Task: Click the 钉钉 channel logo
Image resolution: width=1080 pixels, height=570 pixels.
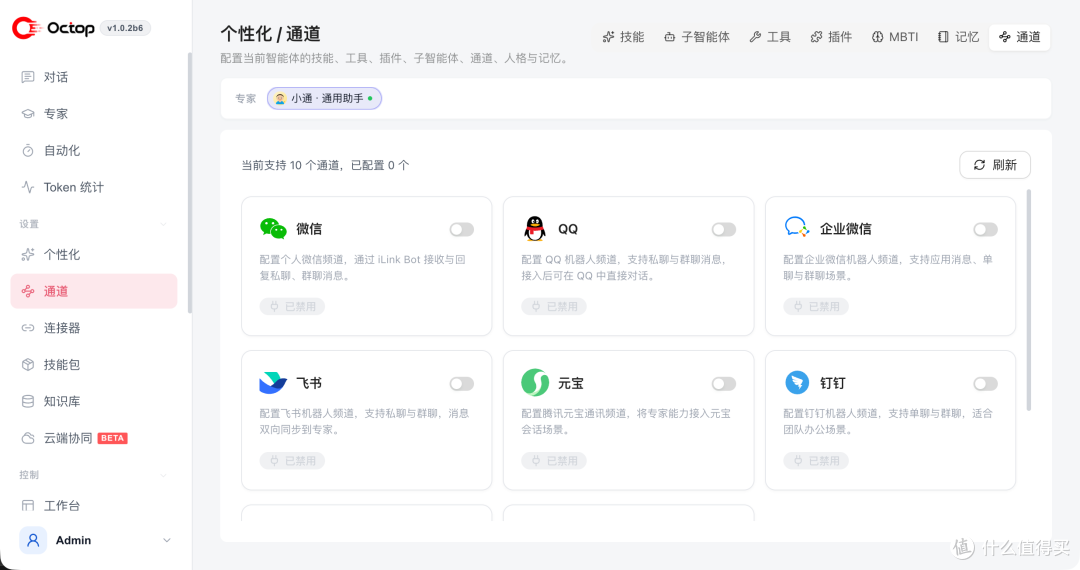Action: [797, 382]
